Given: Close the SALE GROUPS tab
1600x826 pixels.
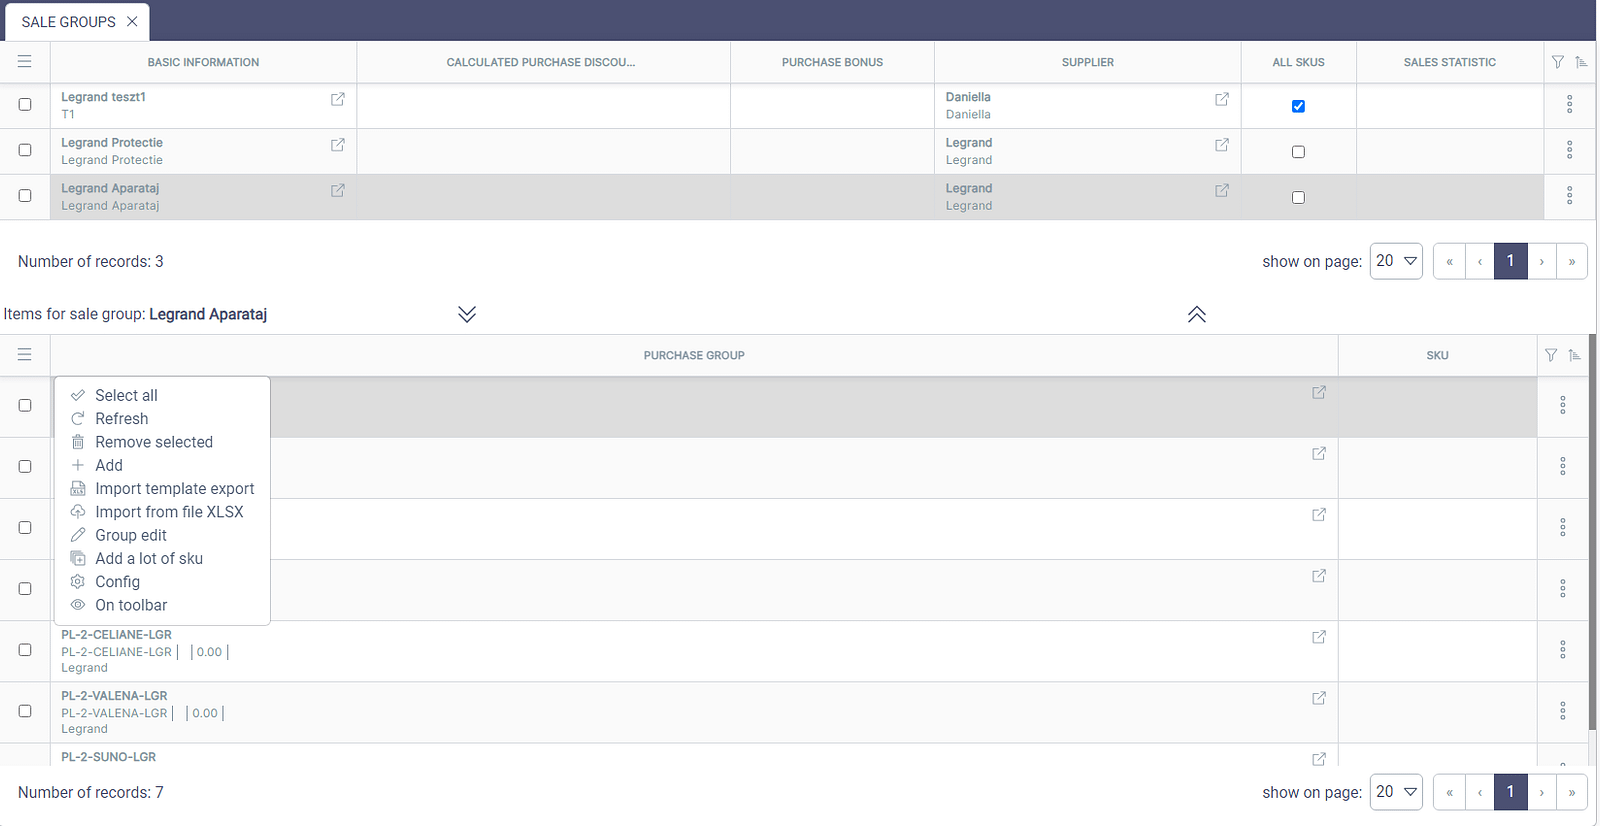Looking at the screenshot, I should (132, 22).
